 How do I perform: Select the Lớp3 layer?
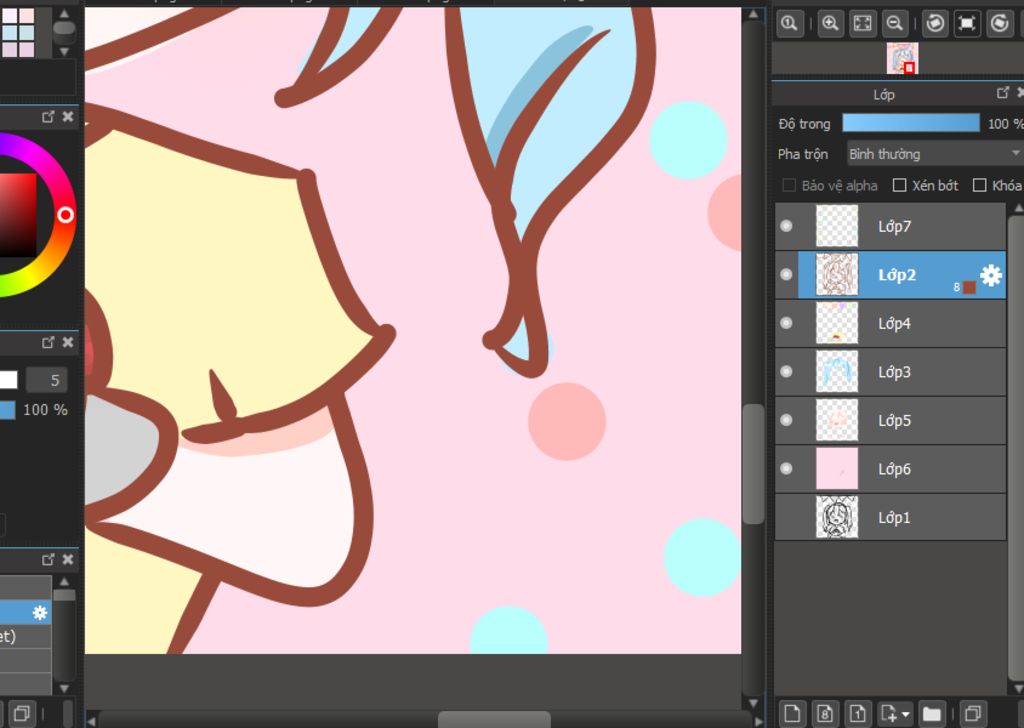pos(895,372)
